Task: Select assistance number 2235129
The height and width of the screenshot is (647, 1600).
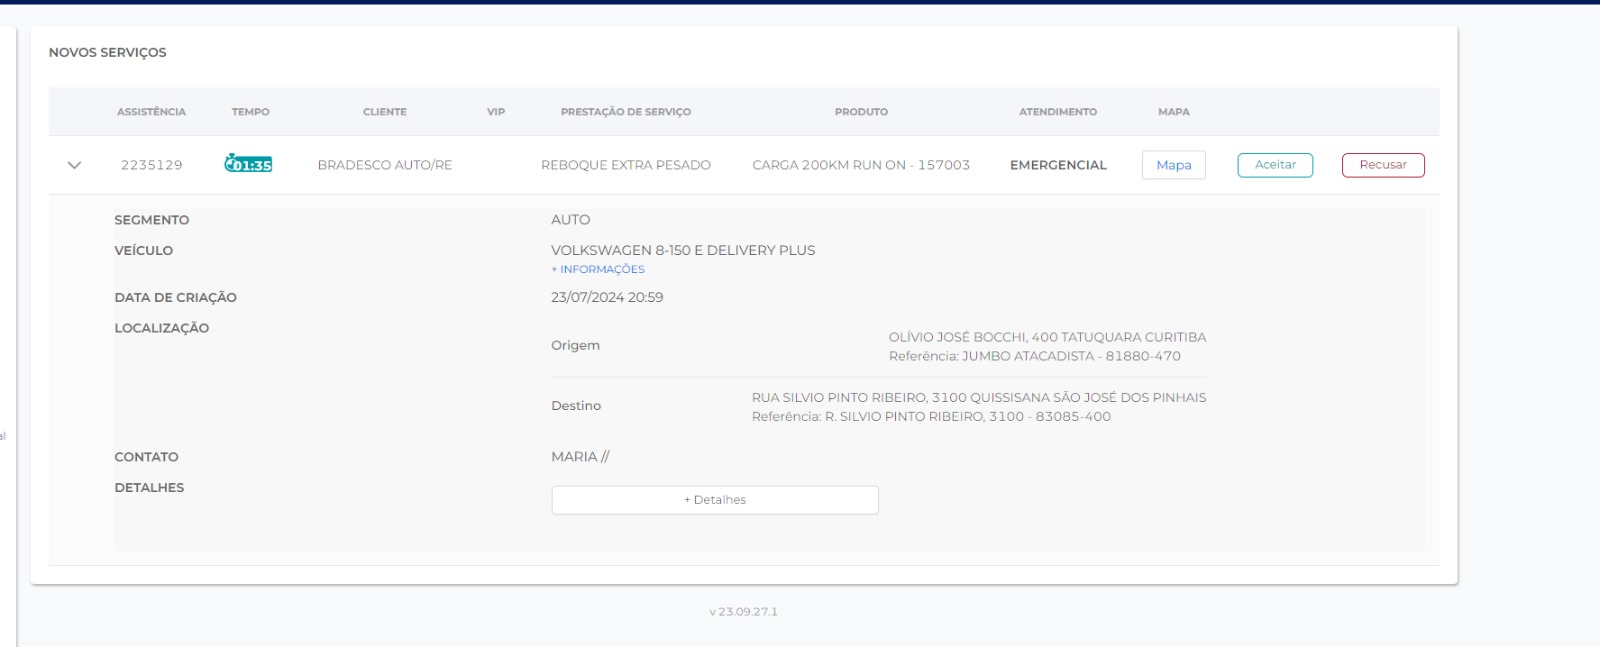Action: (x=152, y=165)
